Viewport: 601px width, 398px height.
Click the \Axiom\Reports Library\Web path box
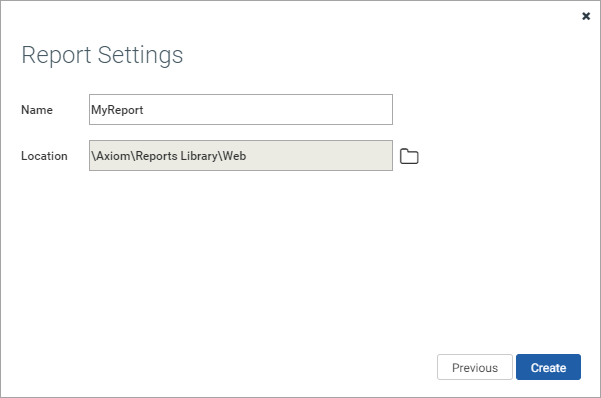click(241, 156)
